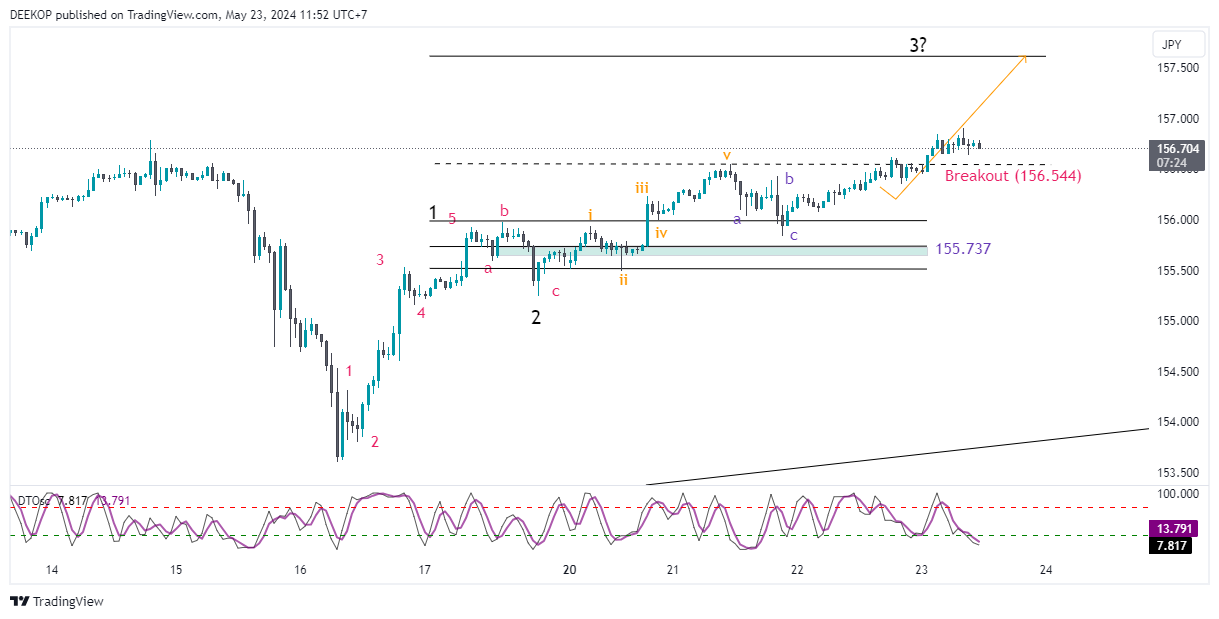Image resolution: width=1219 pixels, height=619 pixels.
Task: Click date label 16 on time axis
Action: (x=300, y=570)
